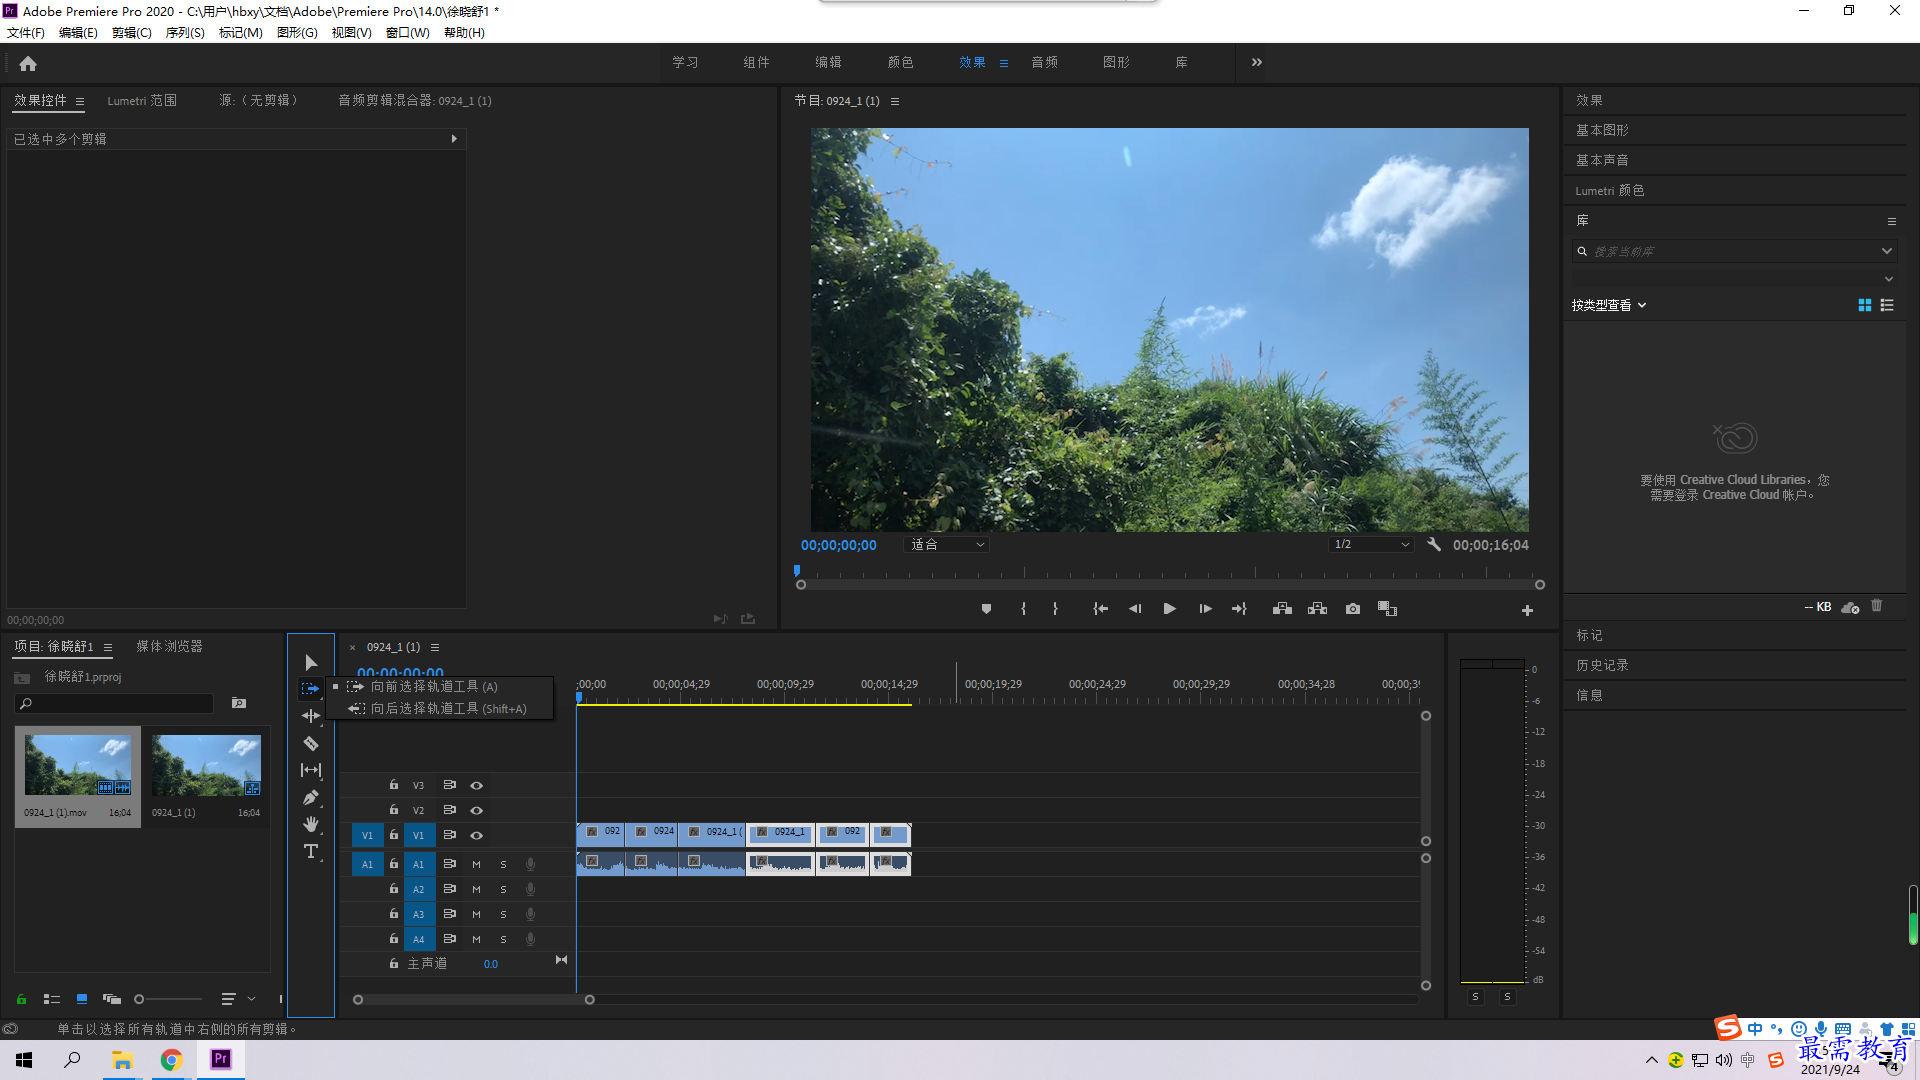The width and height of the screenshot is (1920, 1080).
Task: Open library search dropdown arrow
Action: pos(1887,251)
